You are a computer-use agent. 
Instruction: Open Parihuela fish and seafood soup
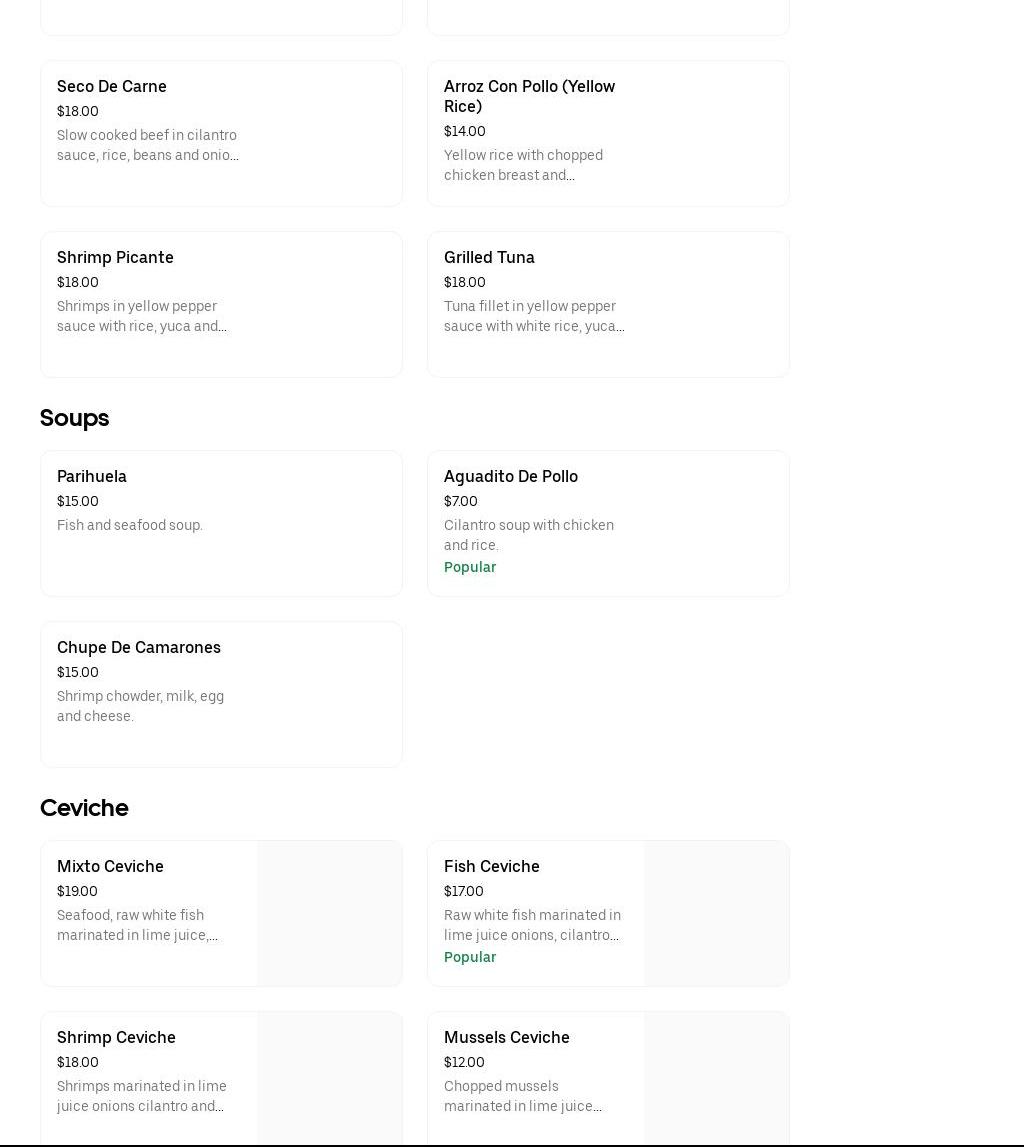[221, 524]
